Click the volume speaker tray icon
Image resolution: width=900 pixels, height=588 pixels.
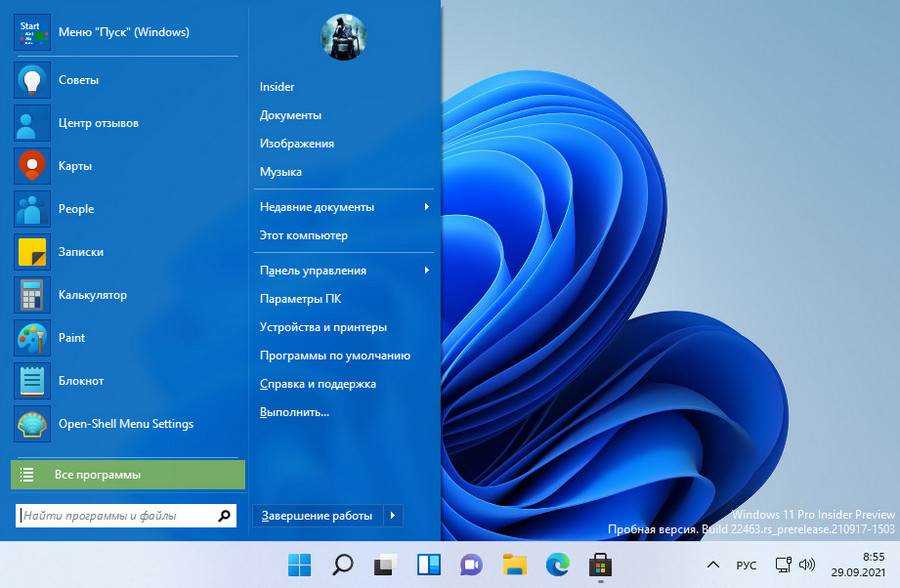click(807, 565)
